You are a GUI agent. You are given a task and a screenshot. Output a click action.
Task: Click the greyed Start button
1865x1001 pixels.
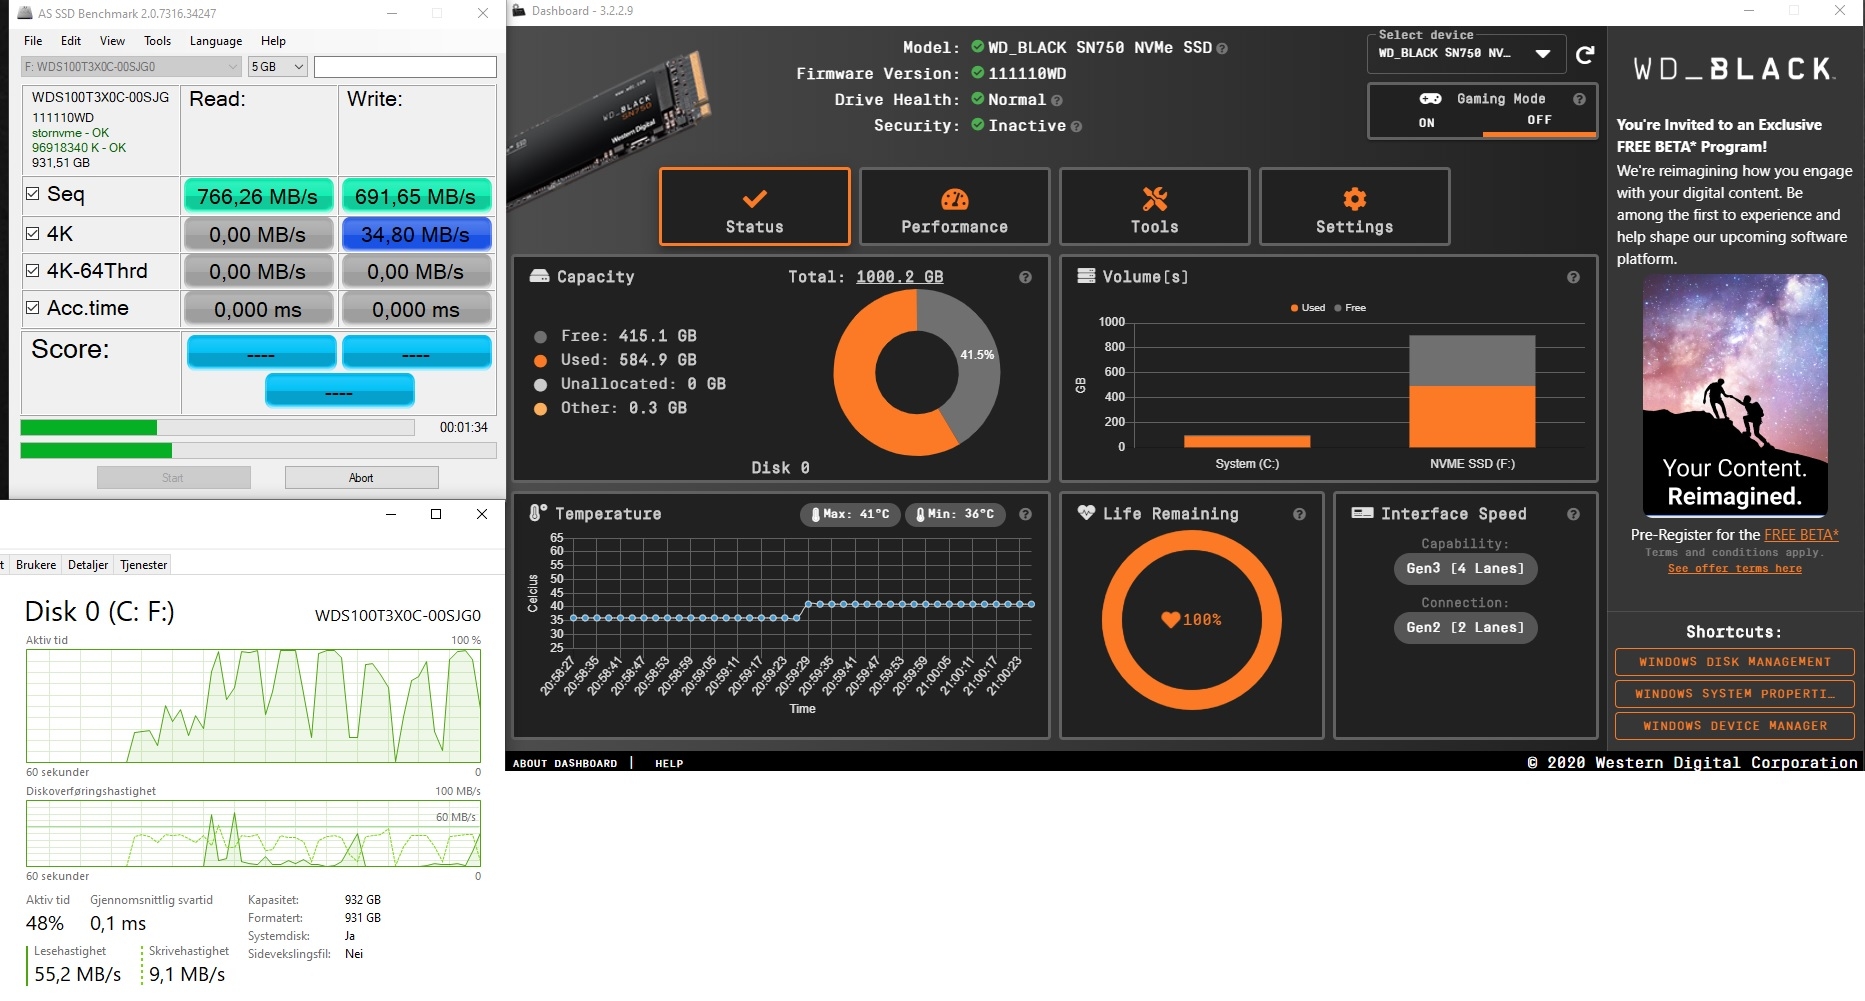click(173, 478)
